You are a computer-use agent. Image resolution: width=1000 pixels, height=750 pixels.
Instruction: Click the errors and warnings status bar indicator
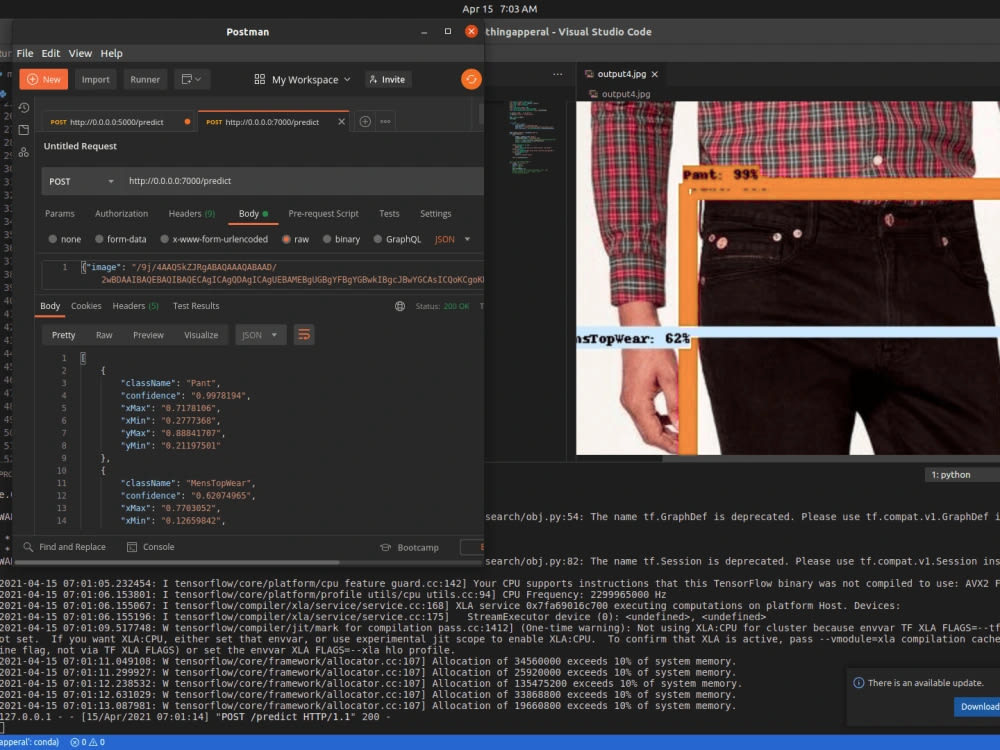pyautogui.click(x=87, y=742)
